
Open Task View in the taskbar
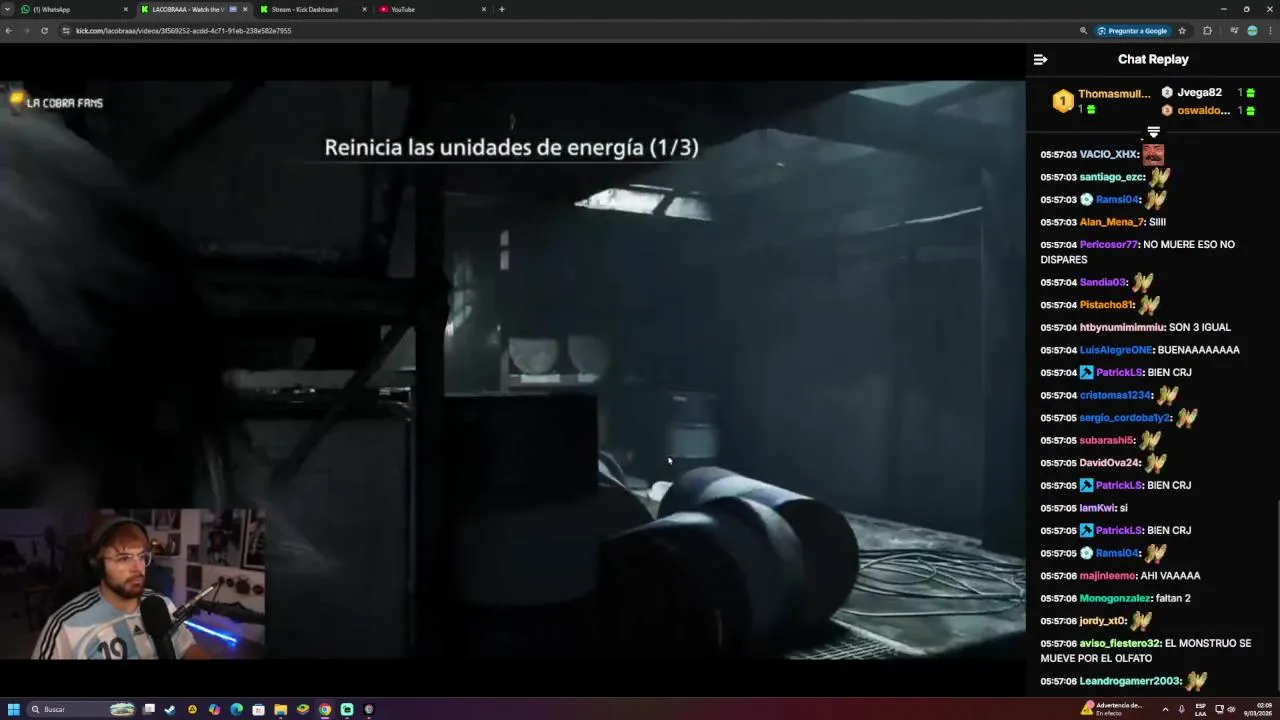[149, 709]
